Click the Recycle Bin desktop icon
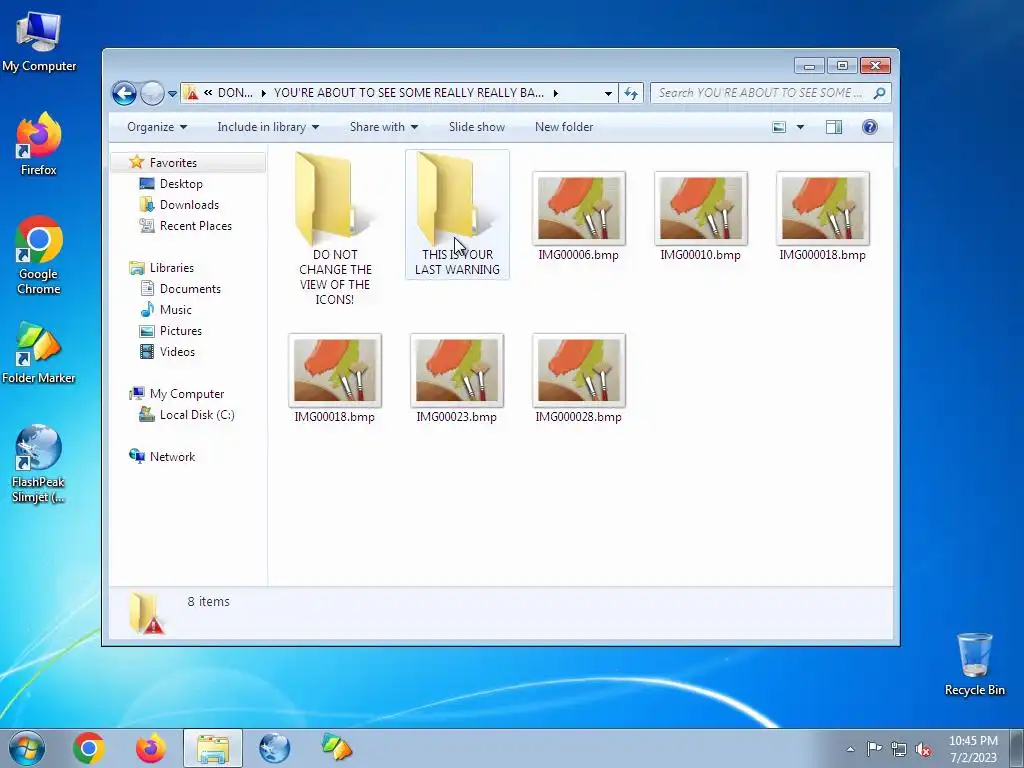1024x768 pixels. (974, 664)
